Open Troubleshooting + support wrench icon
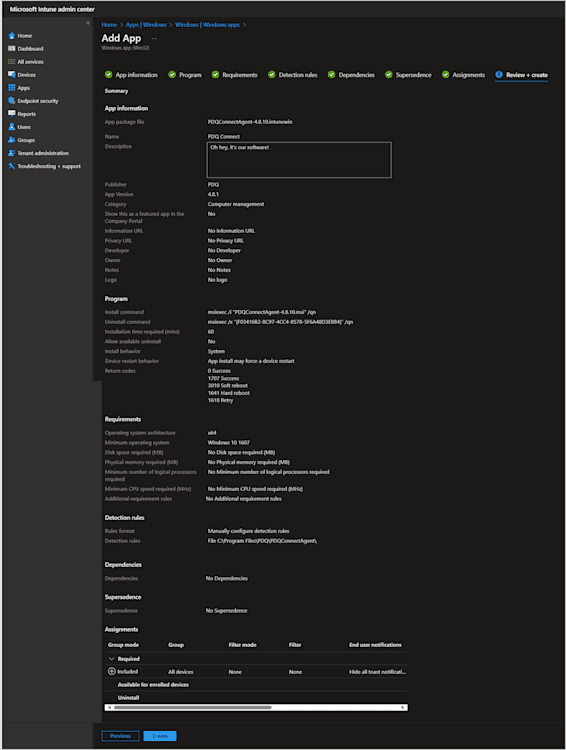Image resolution: width=566 pixels, height=750 pixels. [x=11, y=166]
